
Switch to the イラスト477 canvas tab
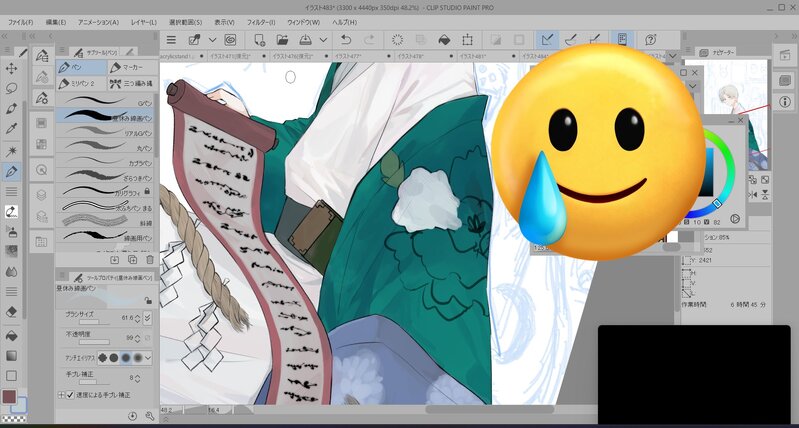click(349, 57)
